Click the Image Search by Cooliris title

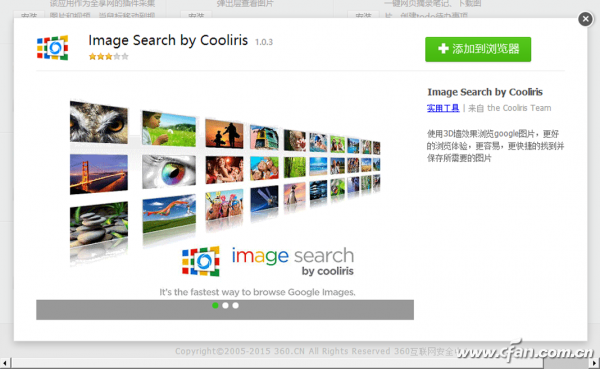click(x=168, y=41)
